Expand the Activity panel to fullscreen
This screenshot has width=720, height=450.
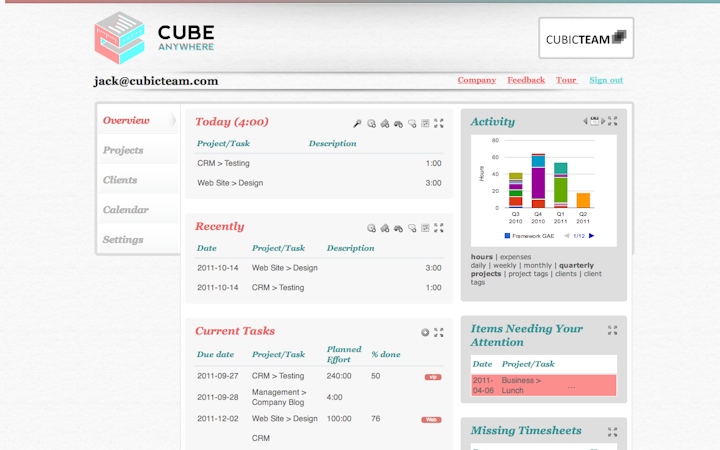tap(613, 121)
